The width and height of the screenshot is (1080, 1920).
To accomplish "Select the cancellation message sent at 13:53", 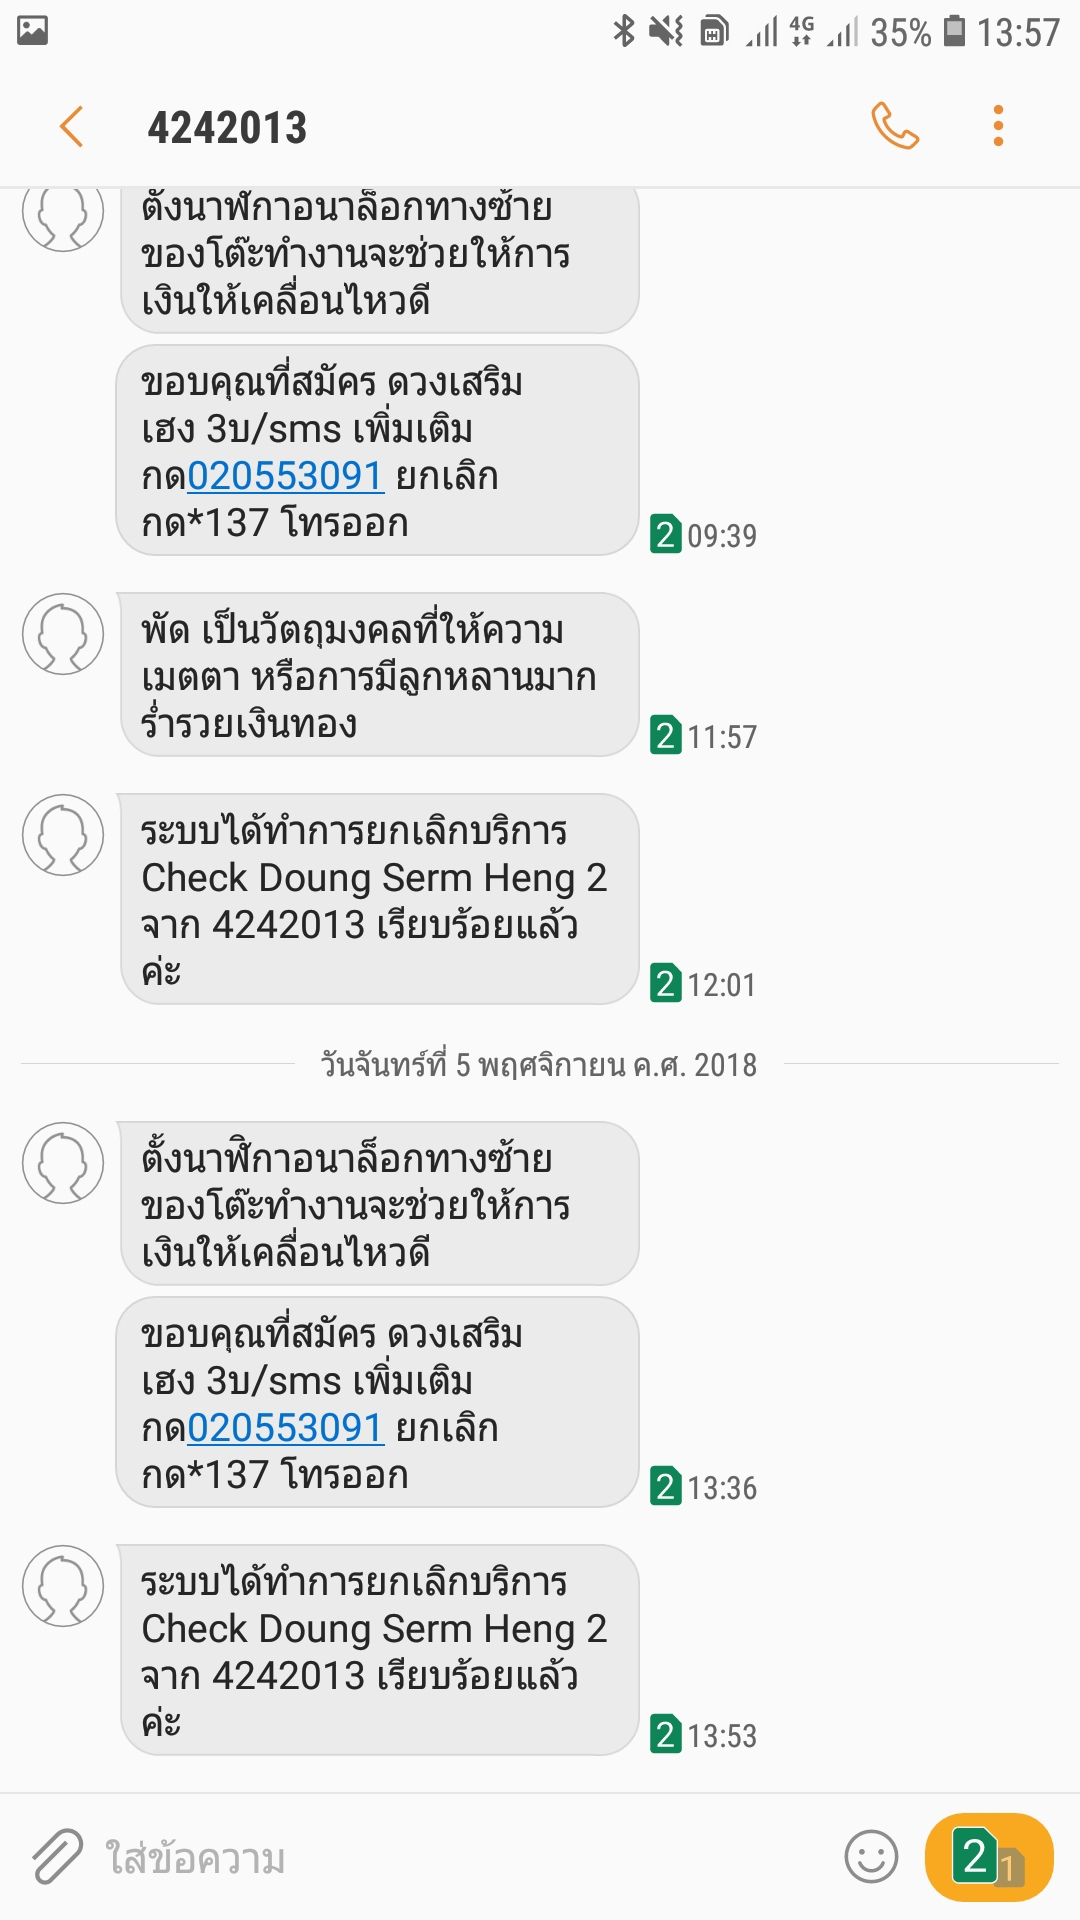I will click(x=378, y=1650).
